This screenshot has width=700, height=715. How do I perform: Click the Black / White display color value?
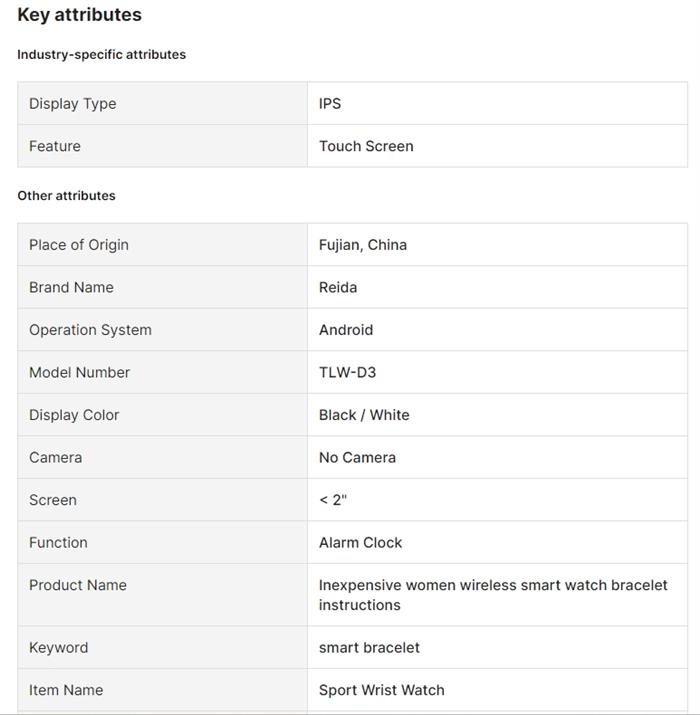[x=364, y=415]
